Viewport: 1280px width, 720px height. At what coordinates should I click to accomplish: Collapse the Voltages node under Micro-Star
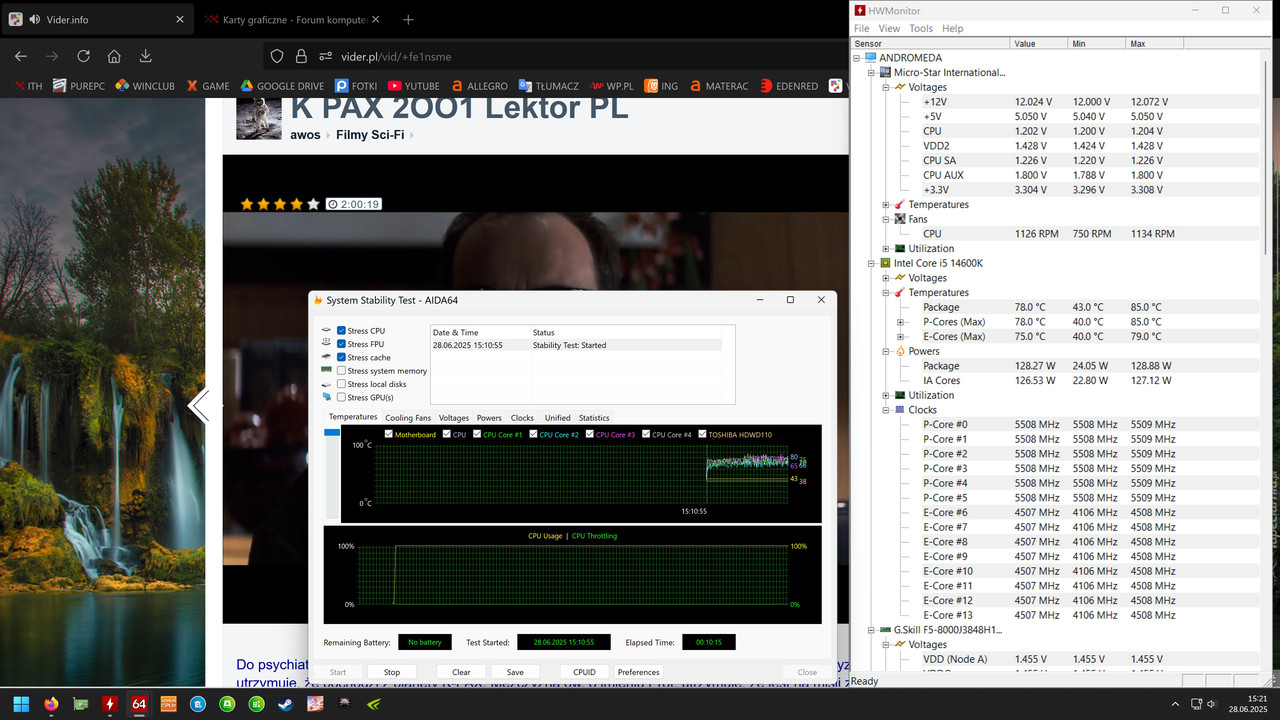886,87
